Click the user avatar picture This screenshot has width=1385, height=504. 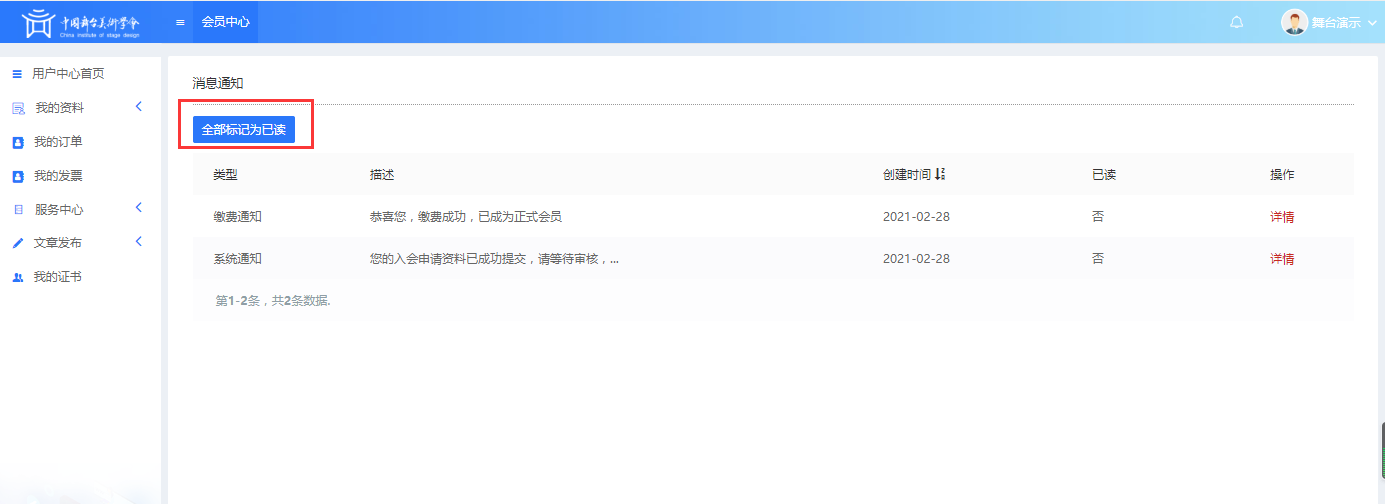point(1294,22)
